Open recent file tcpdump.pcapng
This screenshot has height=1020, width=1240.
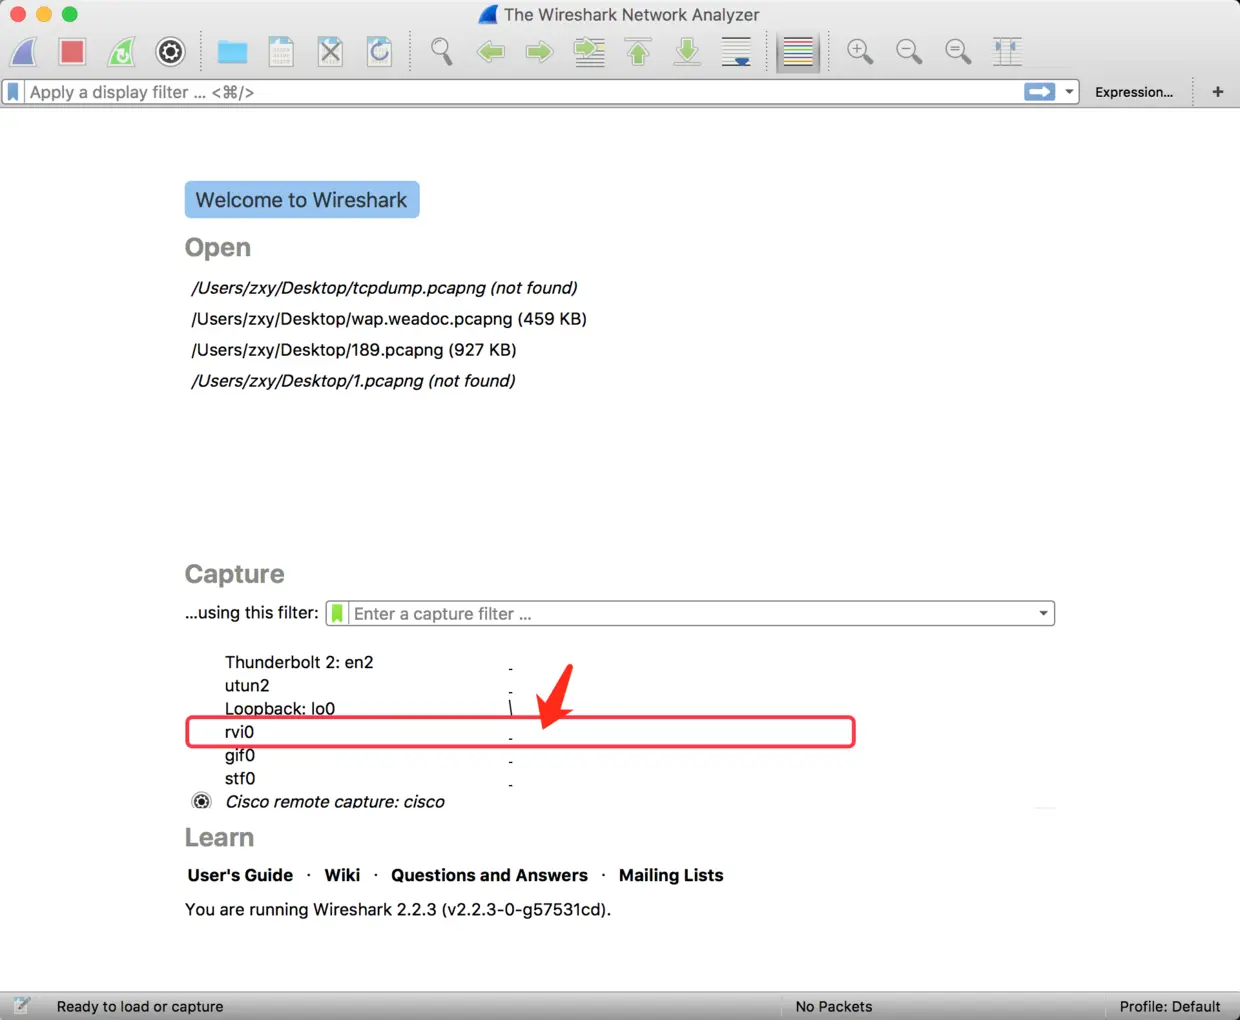pos(384,288)
